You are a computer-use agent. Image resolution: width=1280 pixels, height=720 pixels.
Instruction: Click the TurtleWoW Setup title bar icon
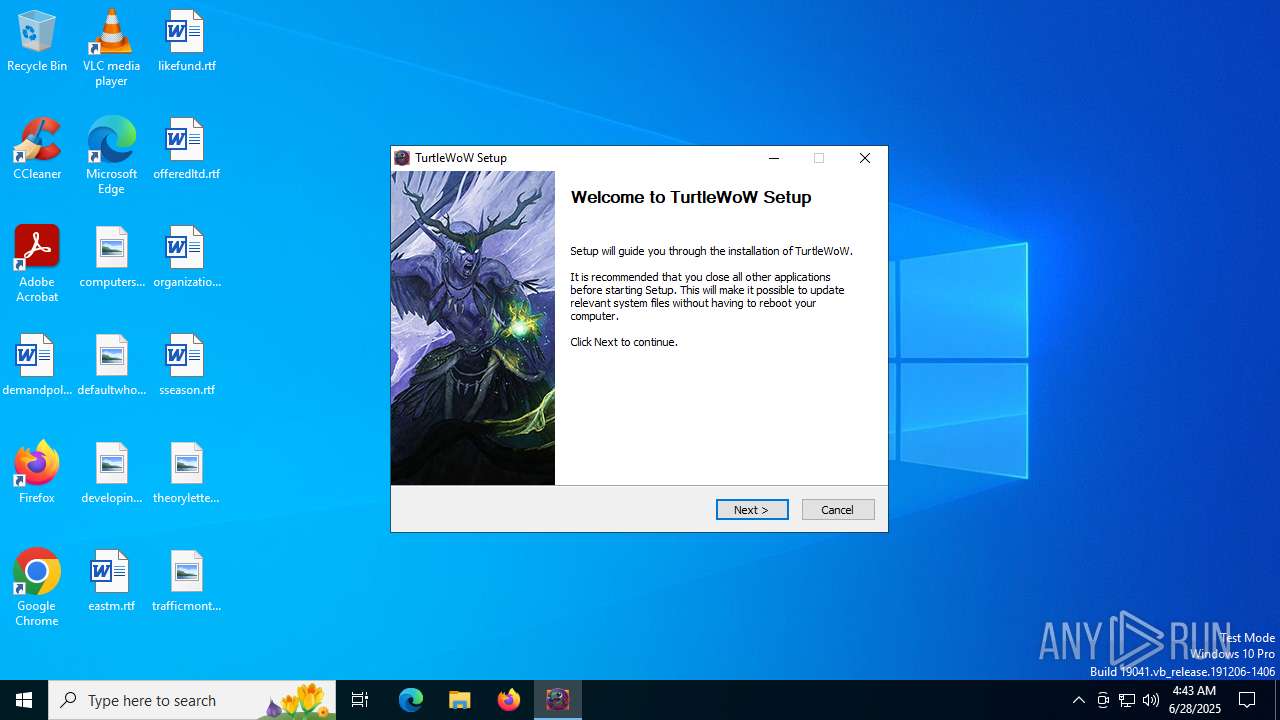(402, 158)
